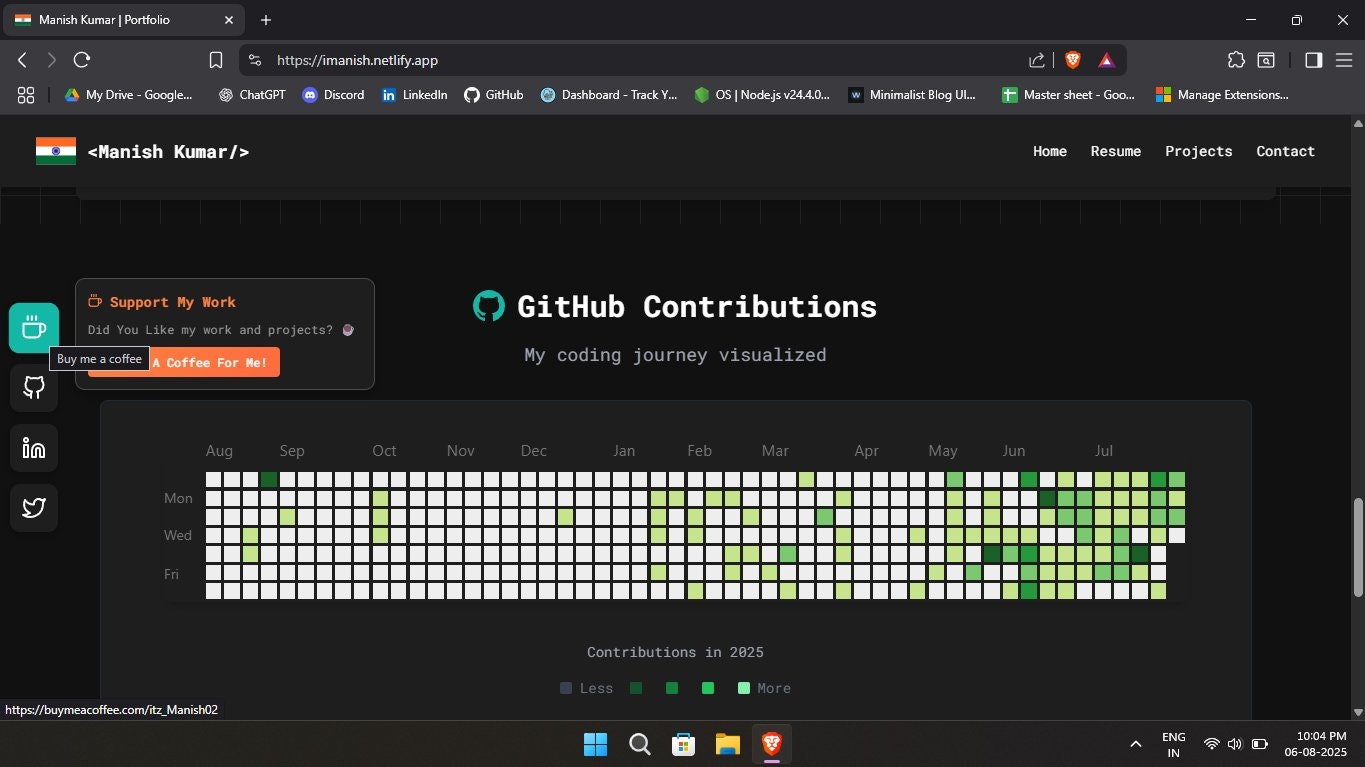Click the <Manish Kumar/> site title
Image resolution: width=1365 pixels, height=767 pixels.
[169, 152]
